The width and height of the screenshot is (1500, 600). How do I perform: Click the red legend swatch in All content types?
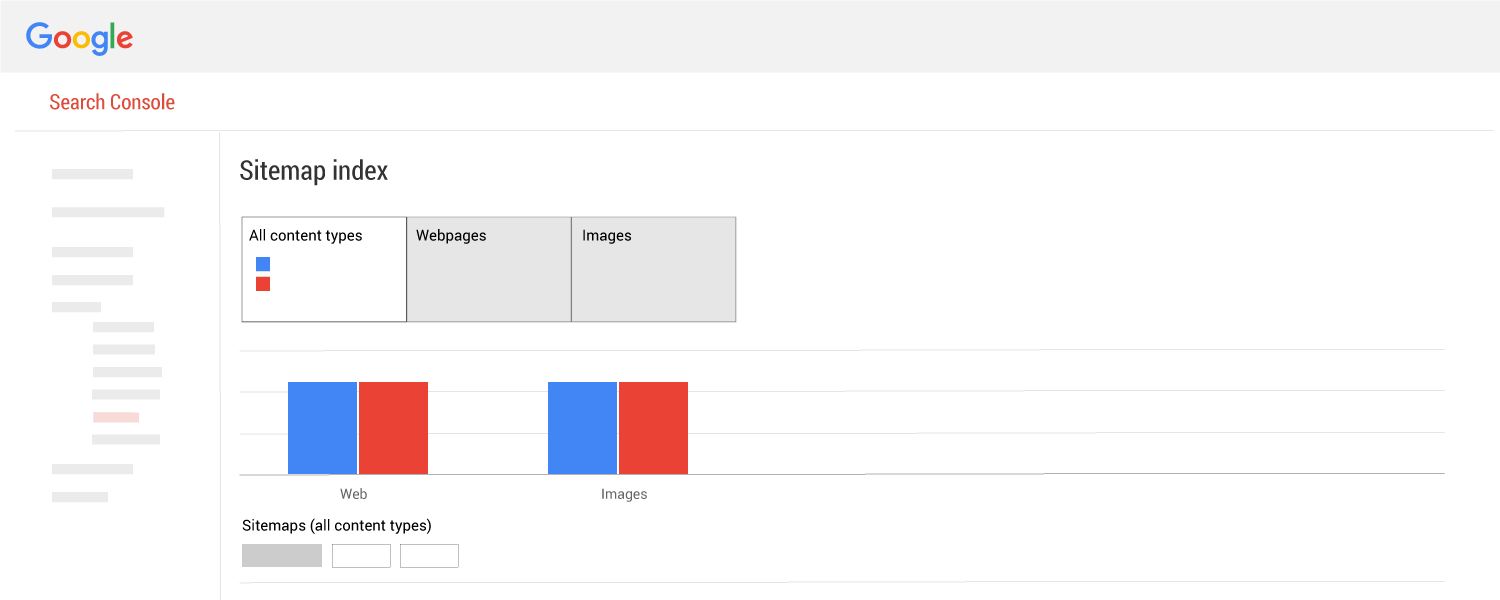(x=263, y=284)
